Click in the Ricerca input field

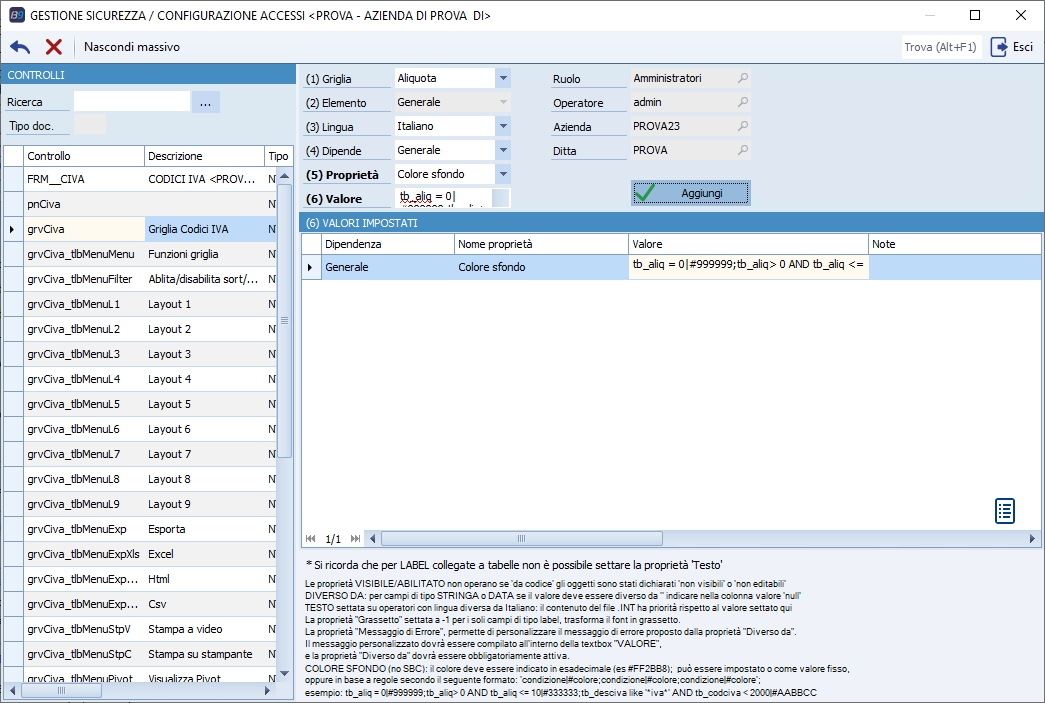pyautogui.click(x=131, y=102)
